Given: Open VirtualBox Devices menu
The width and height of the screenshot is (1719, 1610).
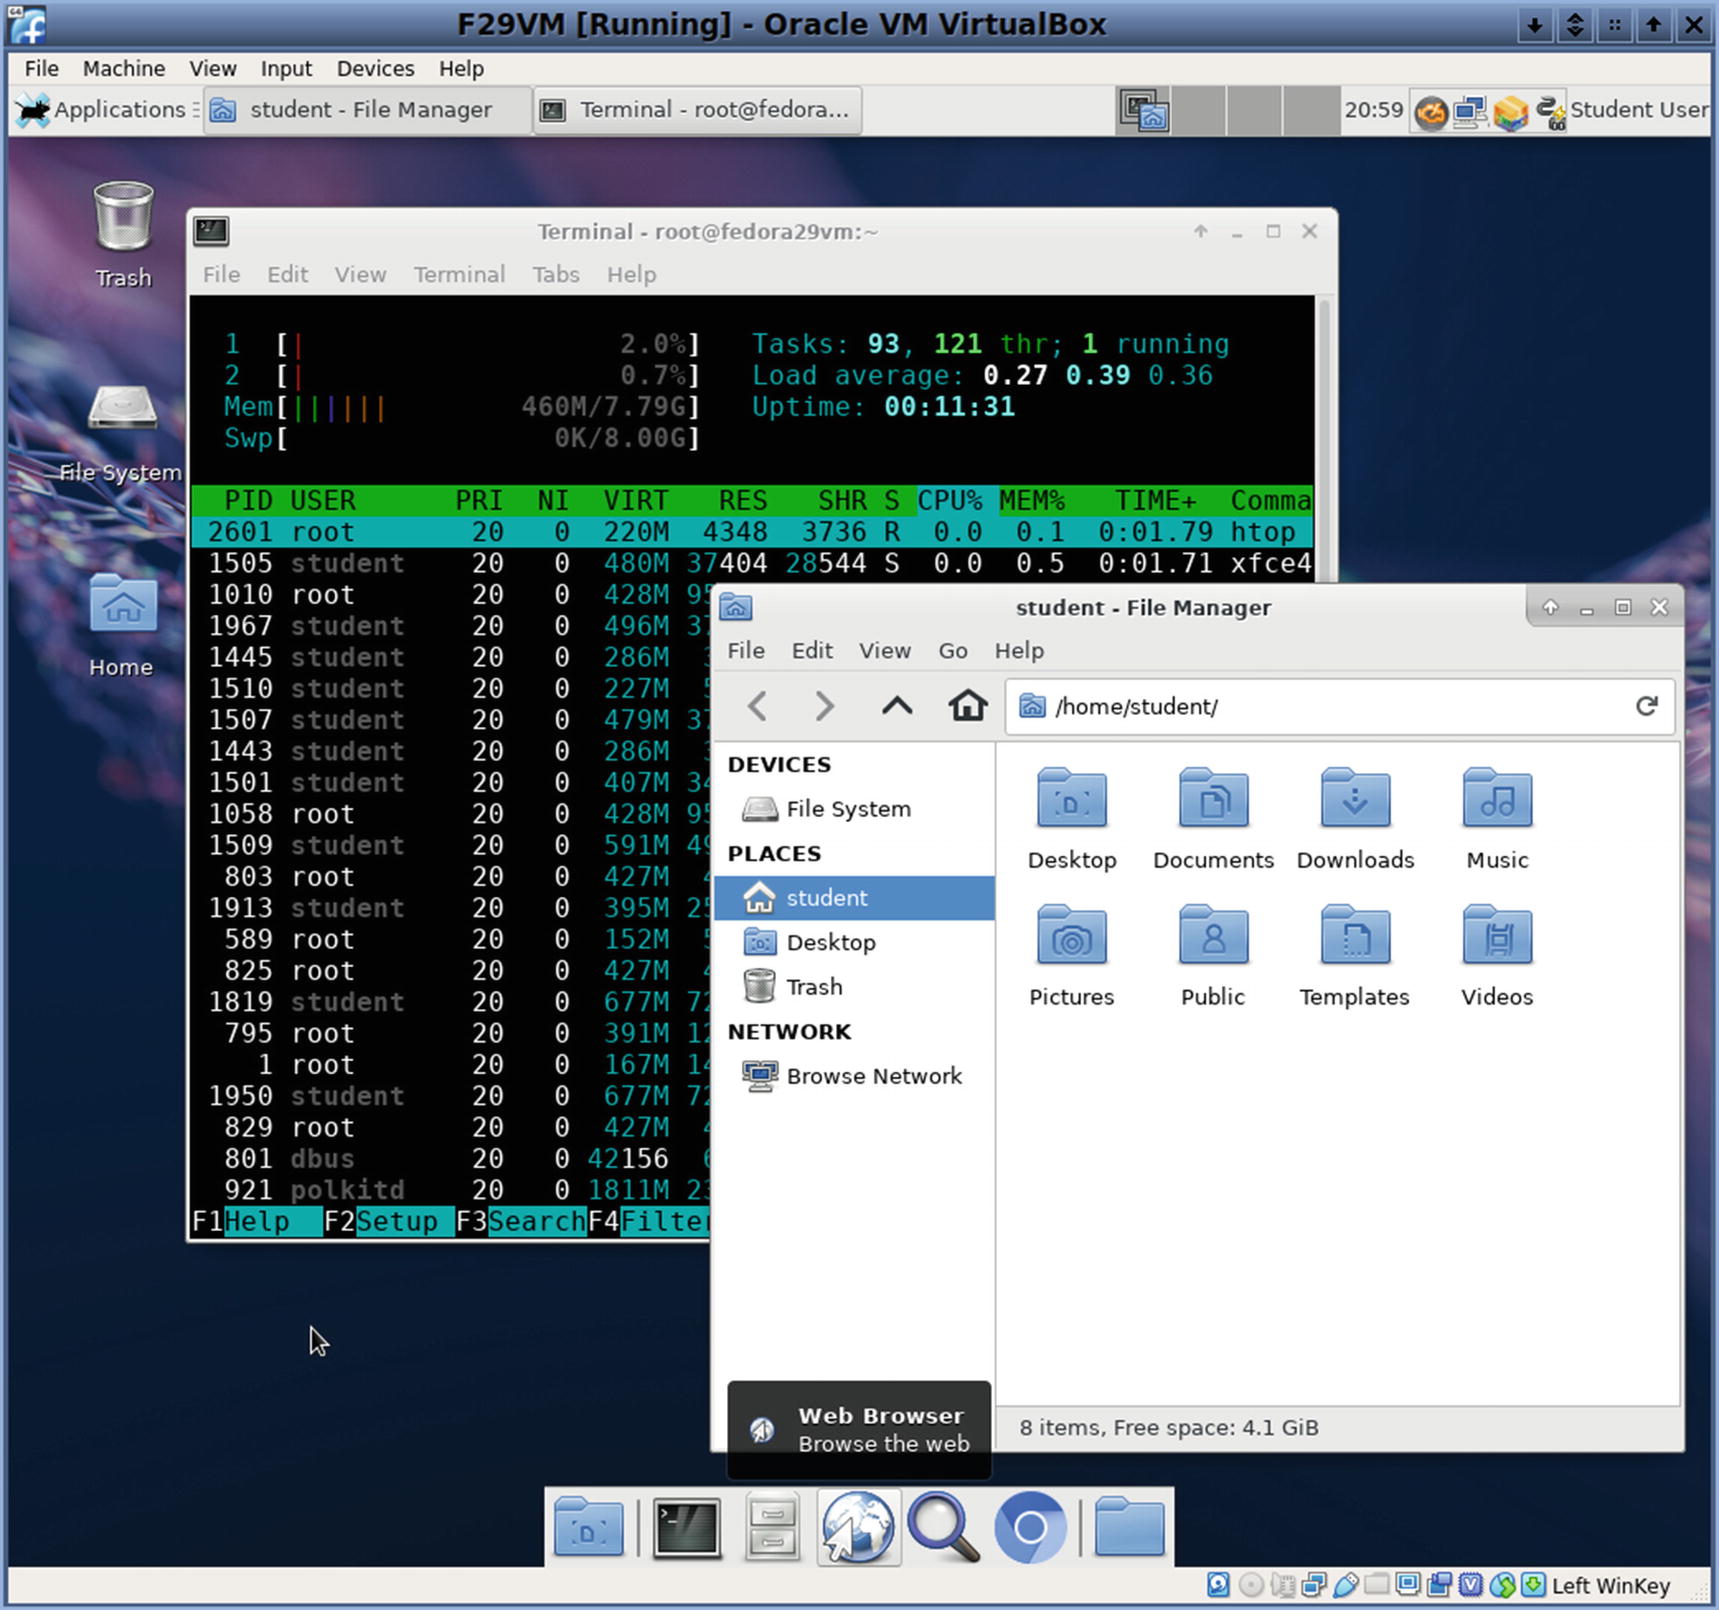Looking at the screenshot, I should 375,69.
